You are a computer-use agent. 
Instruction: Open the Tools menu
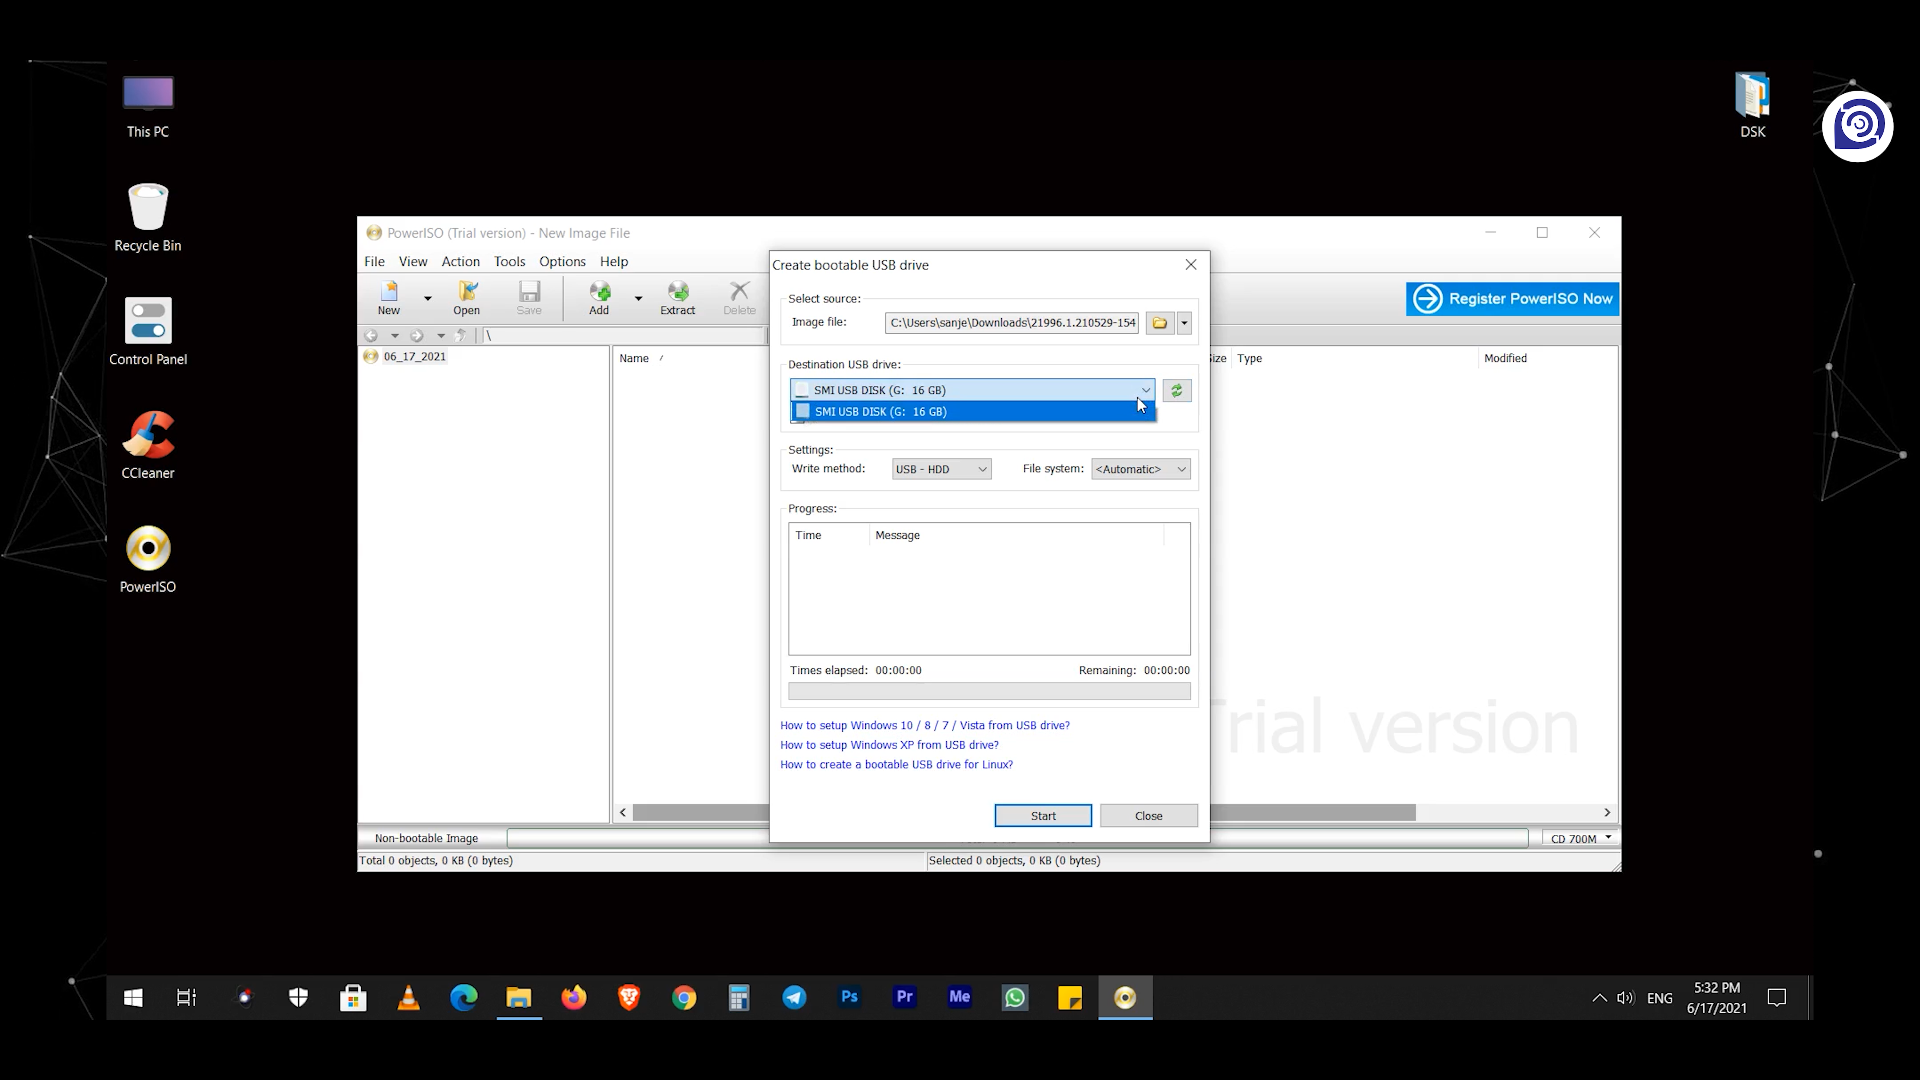(x=509, y=262)
